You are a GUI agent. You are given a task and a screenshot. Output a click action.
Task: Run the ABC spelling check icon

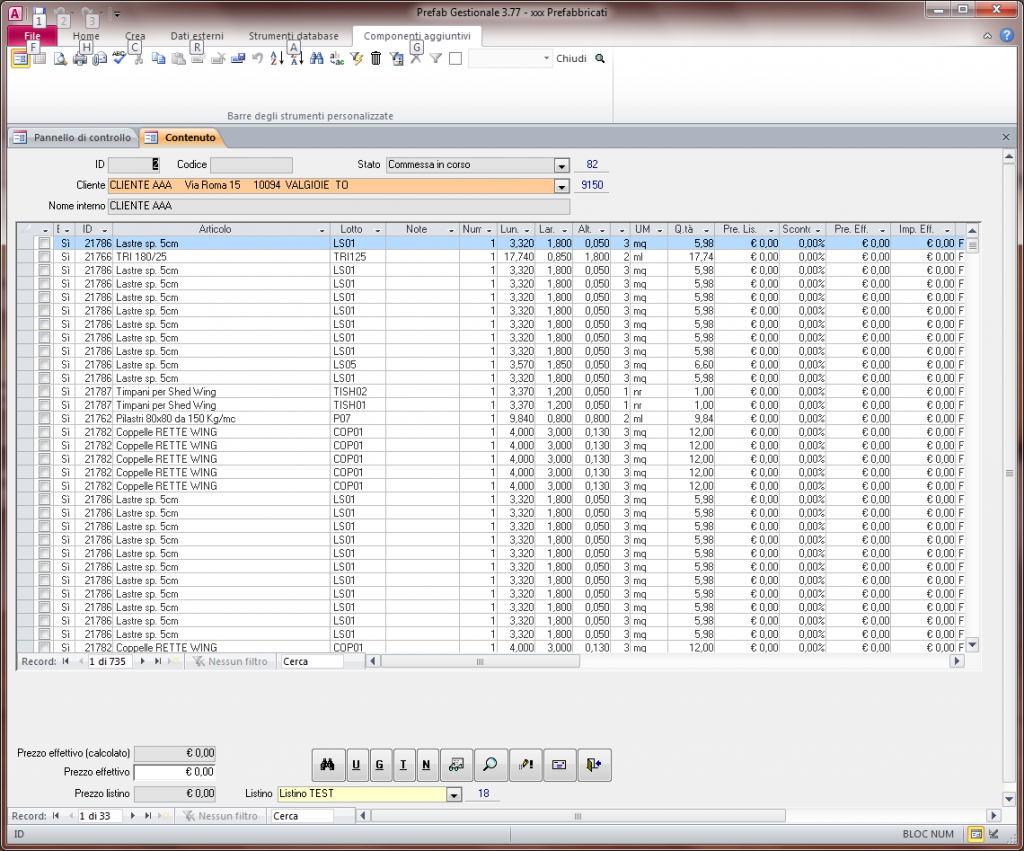click(119, 58)
